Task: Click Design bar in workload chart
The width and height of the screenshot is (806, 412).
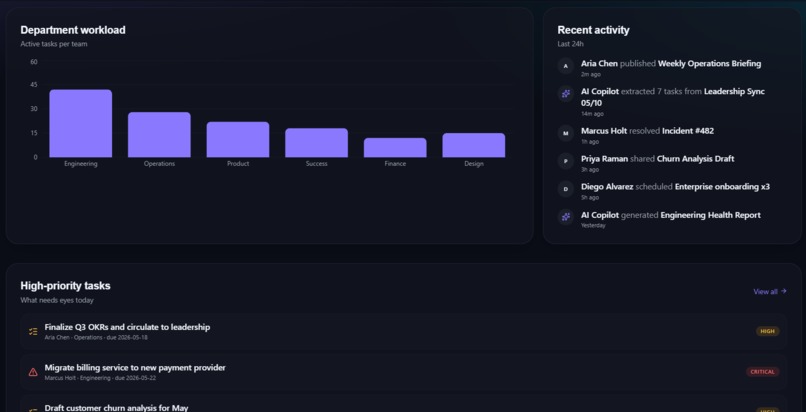Action: [474, 145]
